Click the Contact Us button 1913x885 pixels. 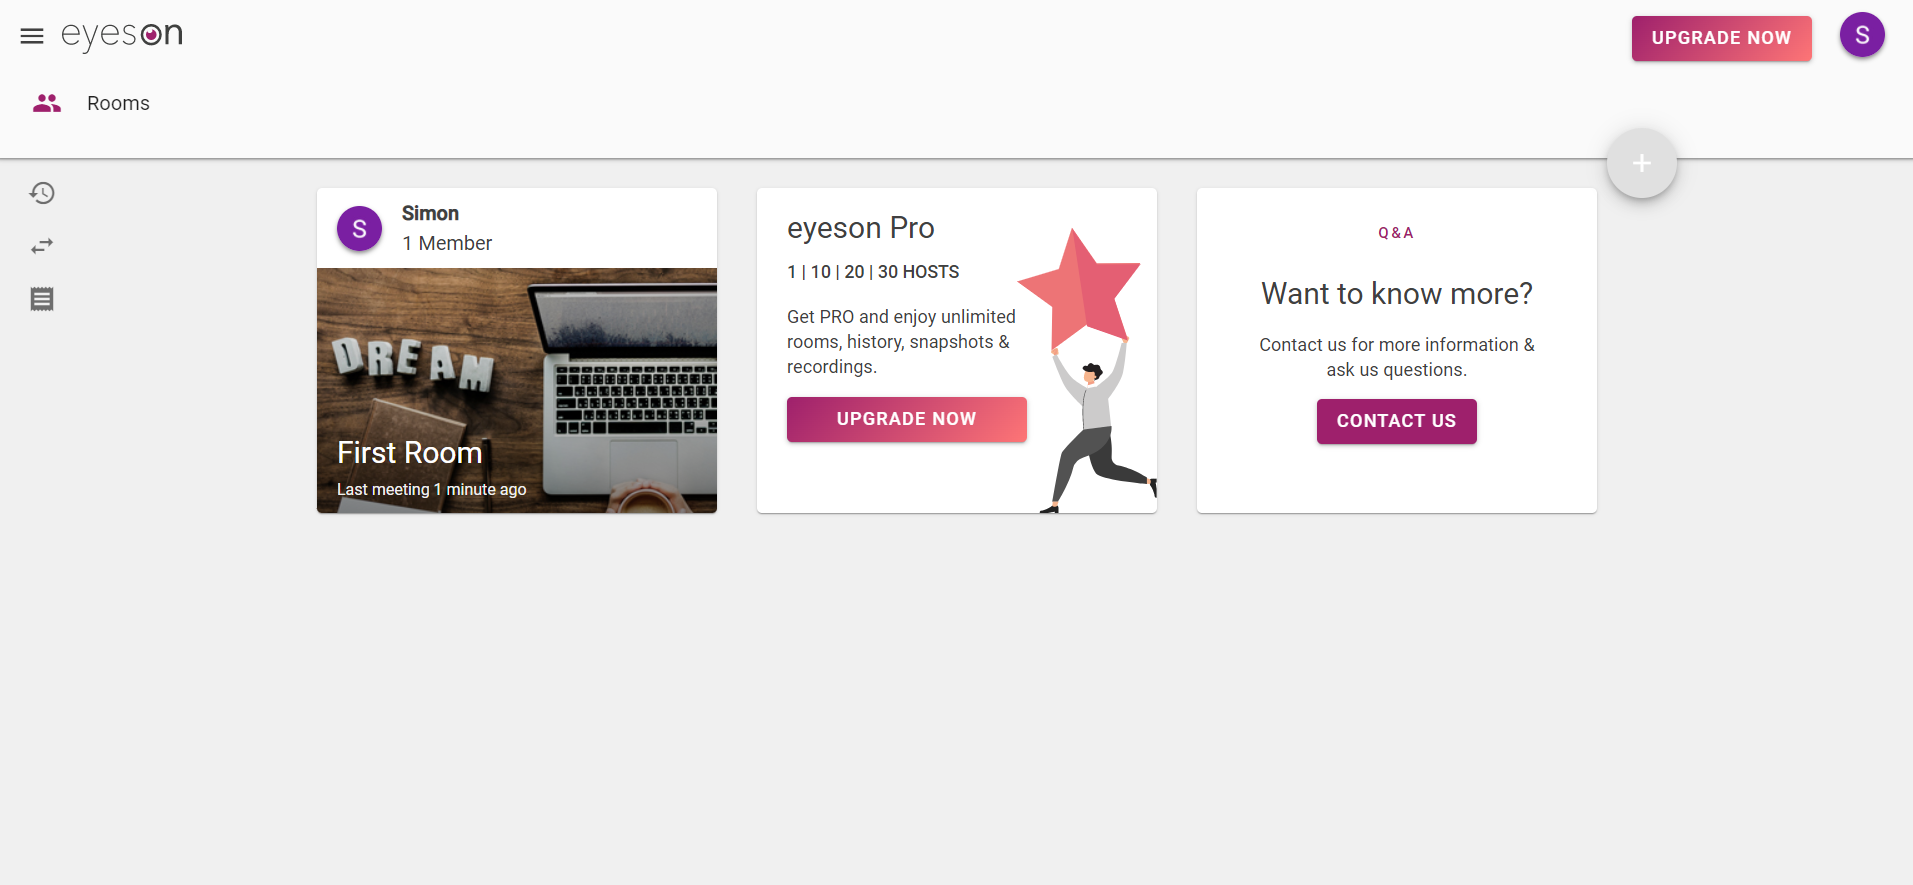pyautogui.click(x=1396, y=421)
